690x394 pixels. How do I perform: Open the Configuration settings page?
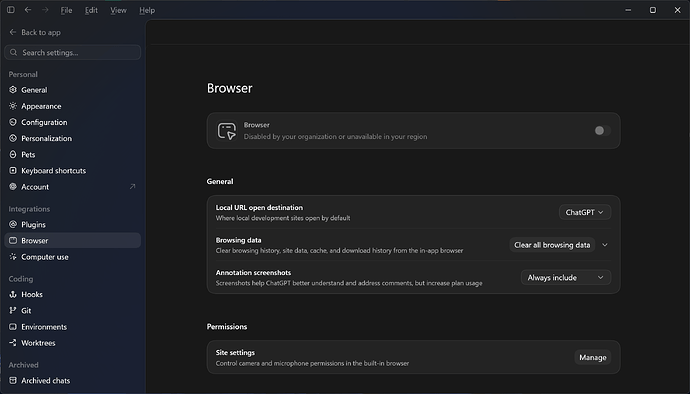tap(73, 122)
